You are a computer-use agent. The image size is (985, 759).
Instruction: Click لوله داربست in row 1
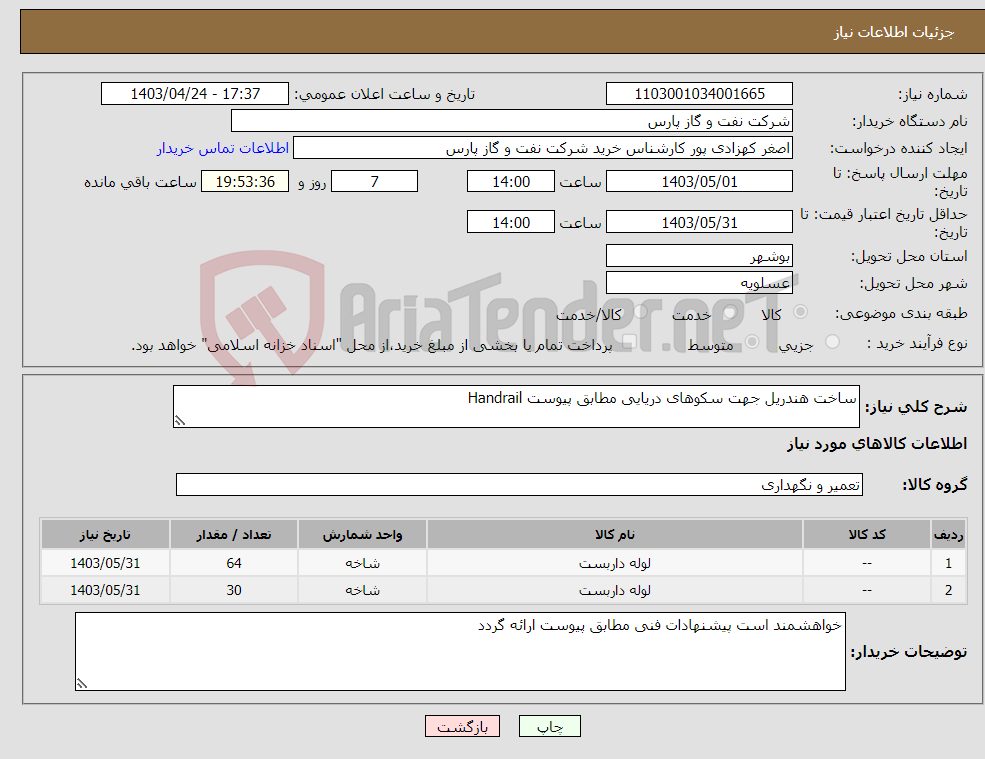coord(615,563)
